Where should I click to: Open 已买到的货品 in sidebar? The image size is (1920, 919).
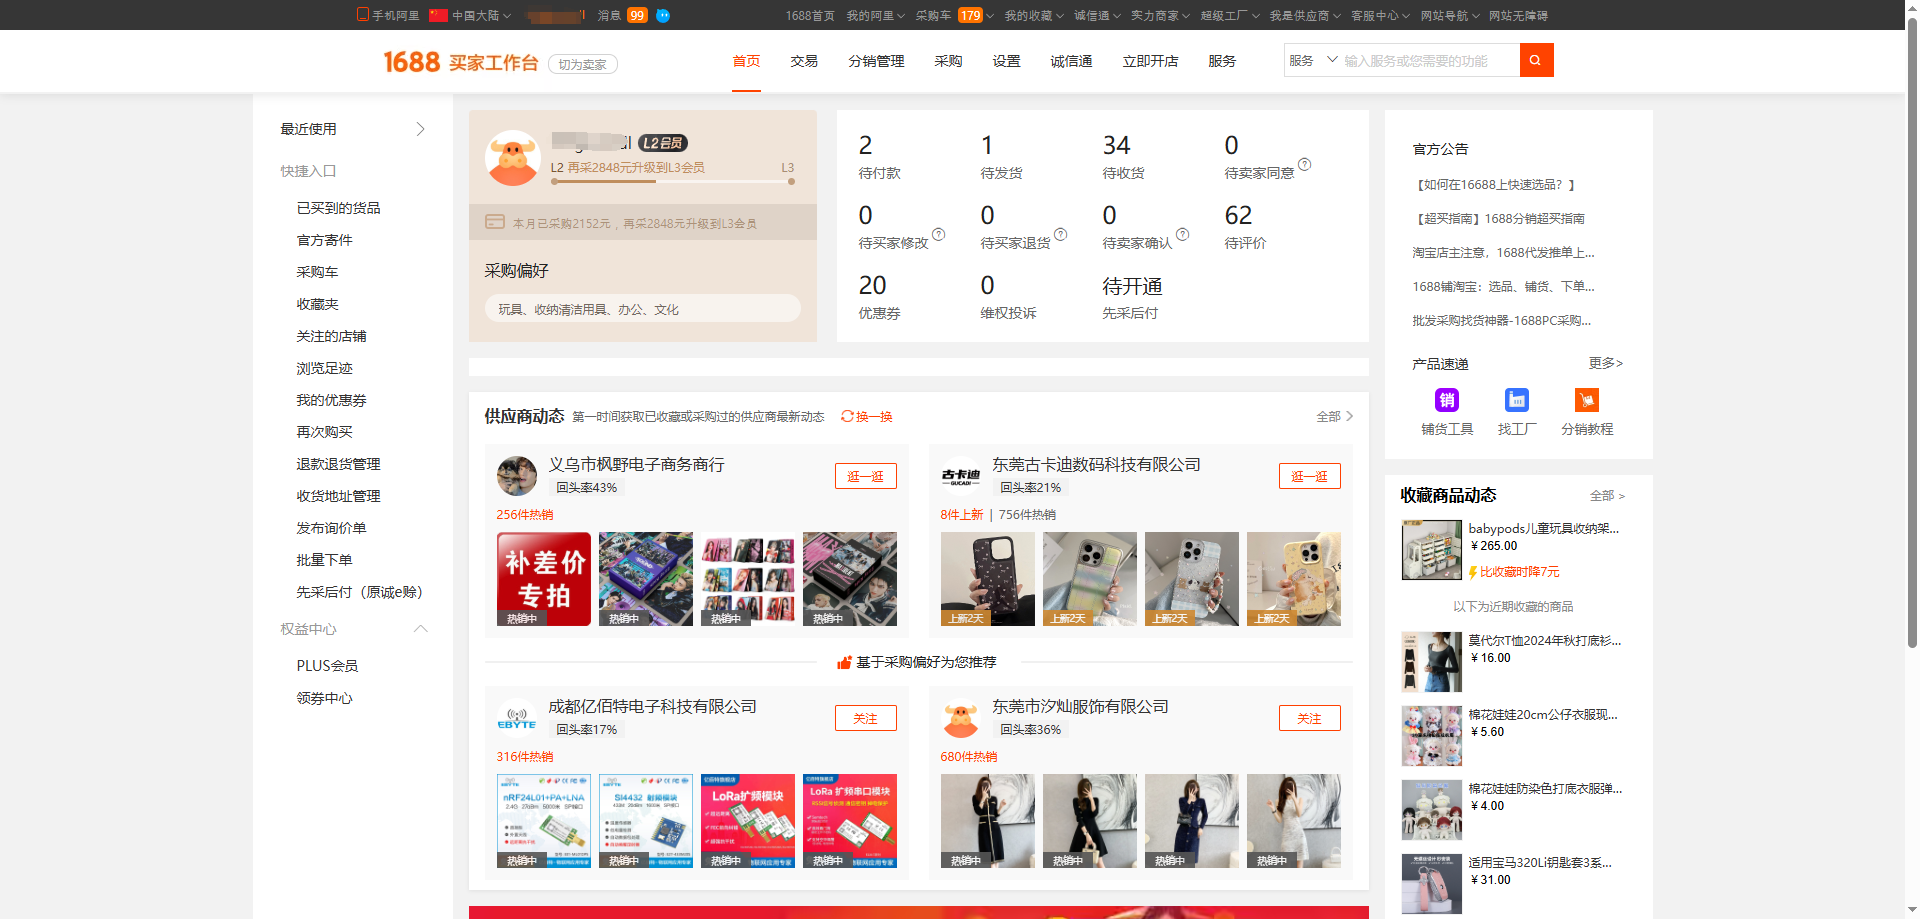pos(338,208)
